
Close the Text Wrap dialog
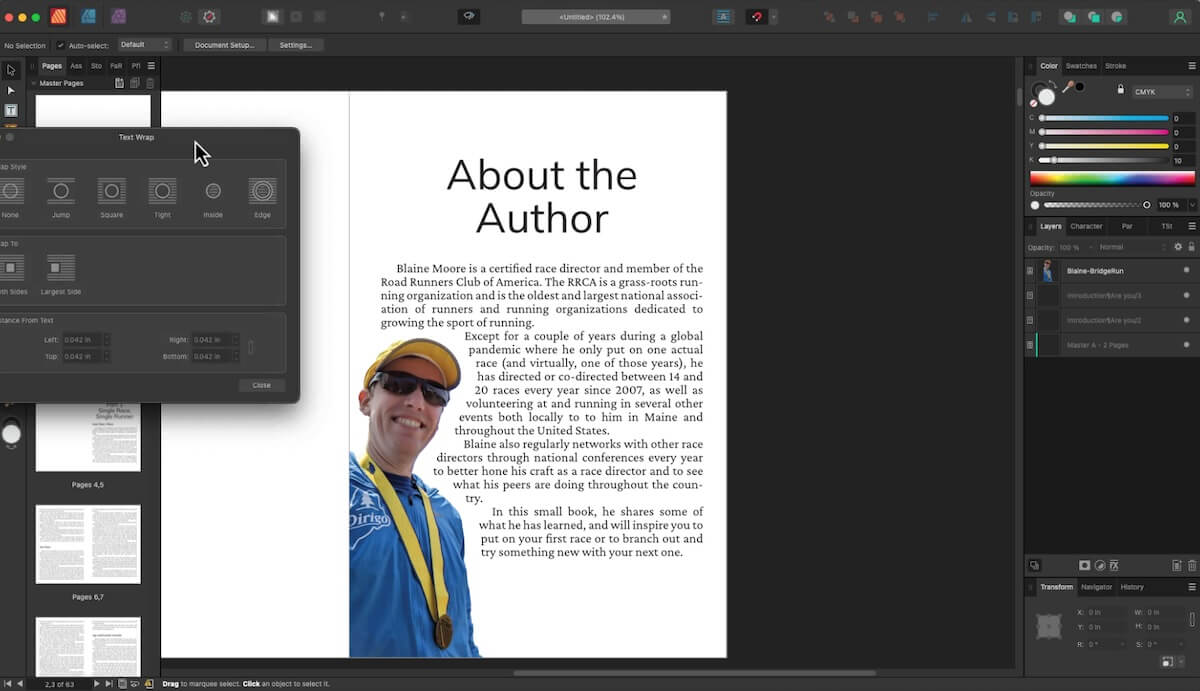pos(261,384)
